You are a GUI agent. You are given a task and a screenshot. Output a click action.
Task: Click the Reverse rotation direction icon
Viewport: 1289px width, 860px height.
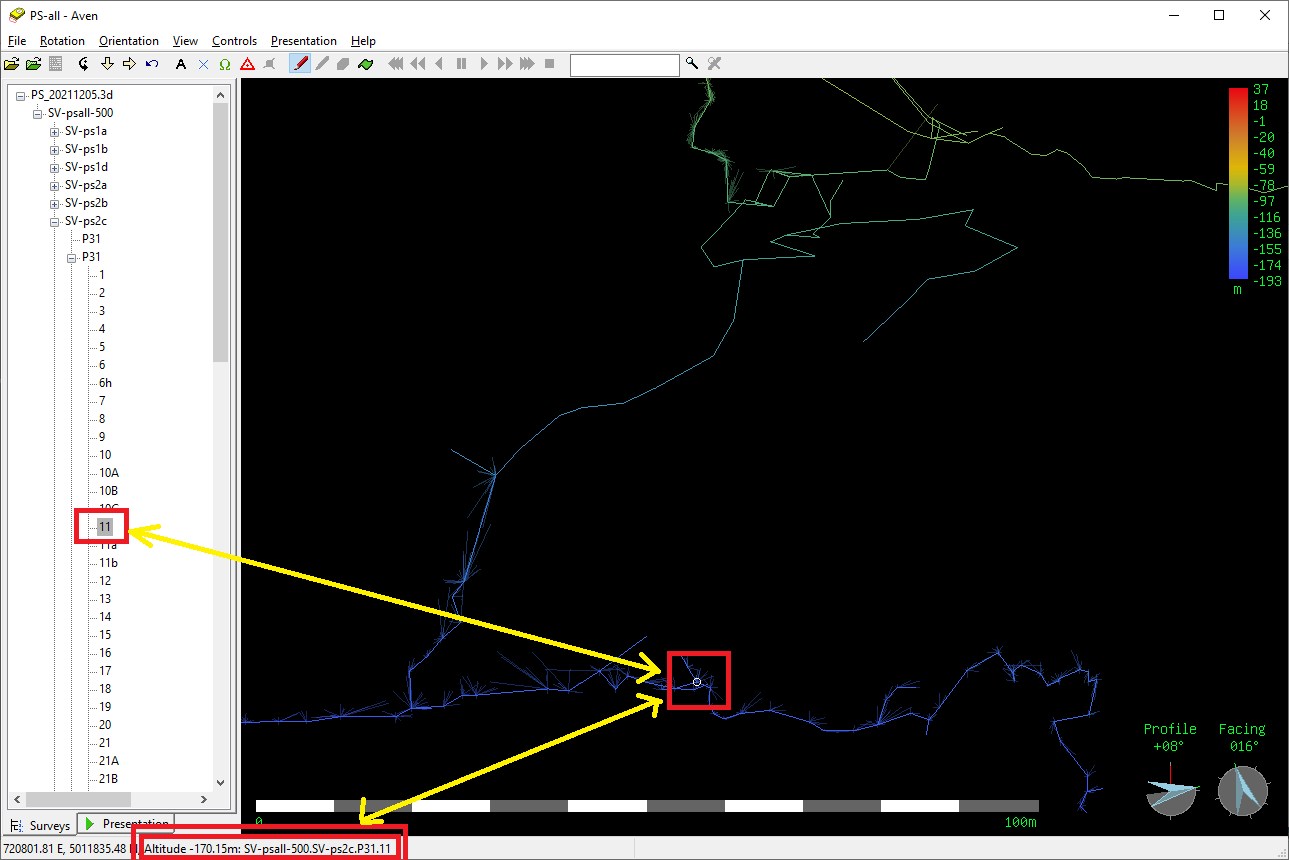[152, 64]
